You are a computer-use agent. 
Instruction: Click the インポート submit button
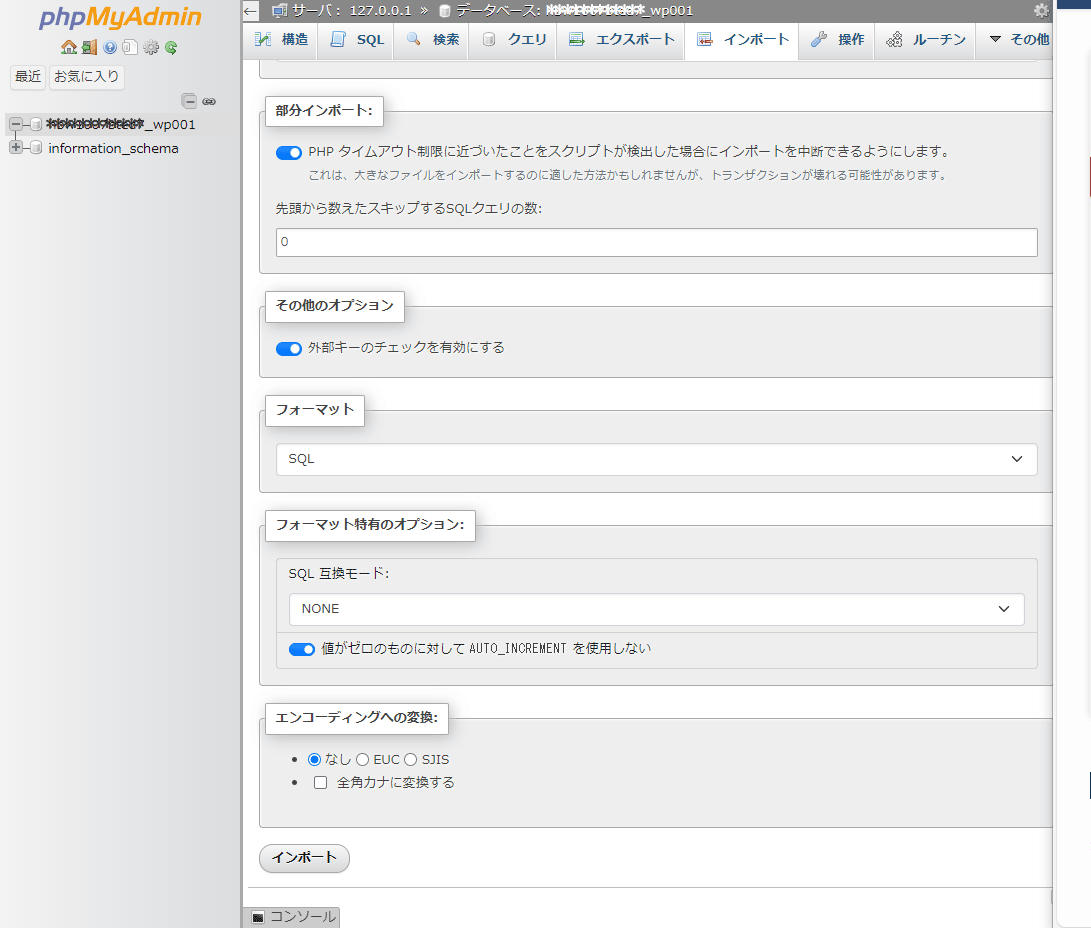(304, 858)
